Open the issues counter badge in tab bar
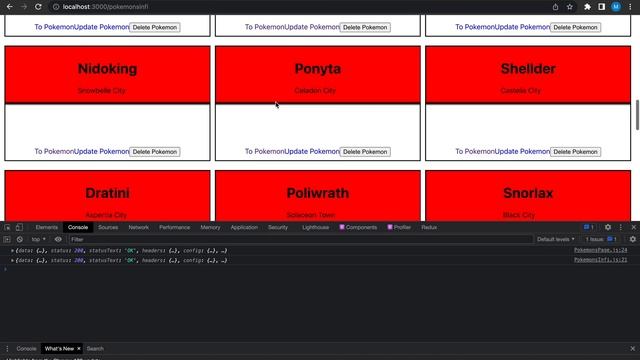The width and height of the screenshot is (640, 360). click(x=588, y=227)
